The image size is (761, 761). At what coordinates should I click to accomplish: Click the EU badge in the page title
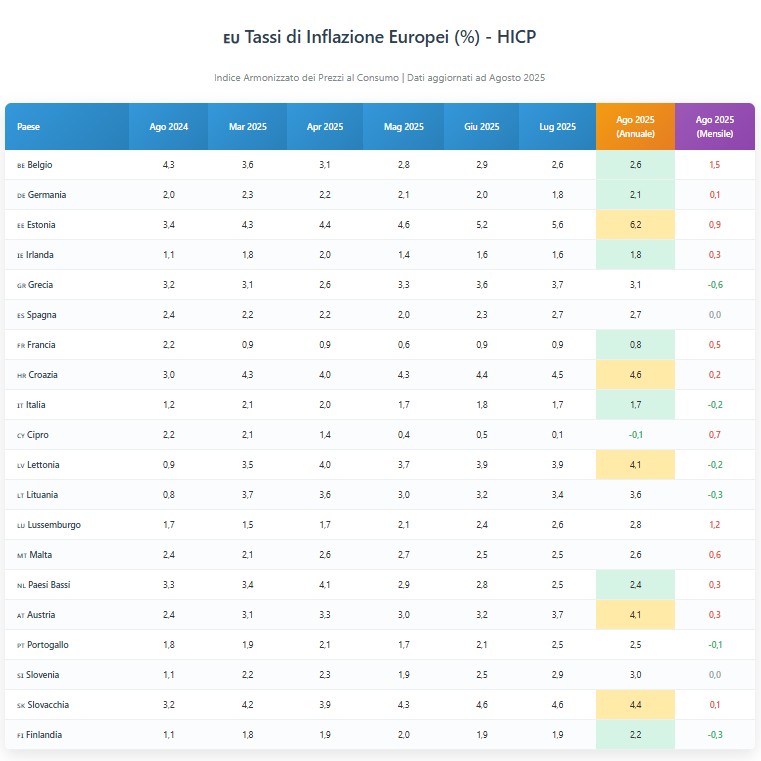tap(231, 38)
